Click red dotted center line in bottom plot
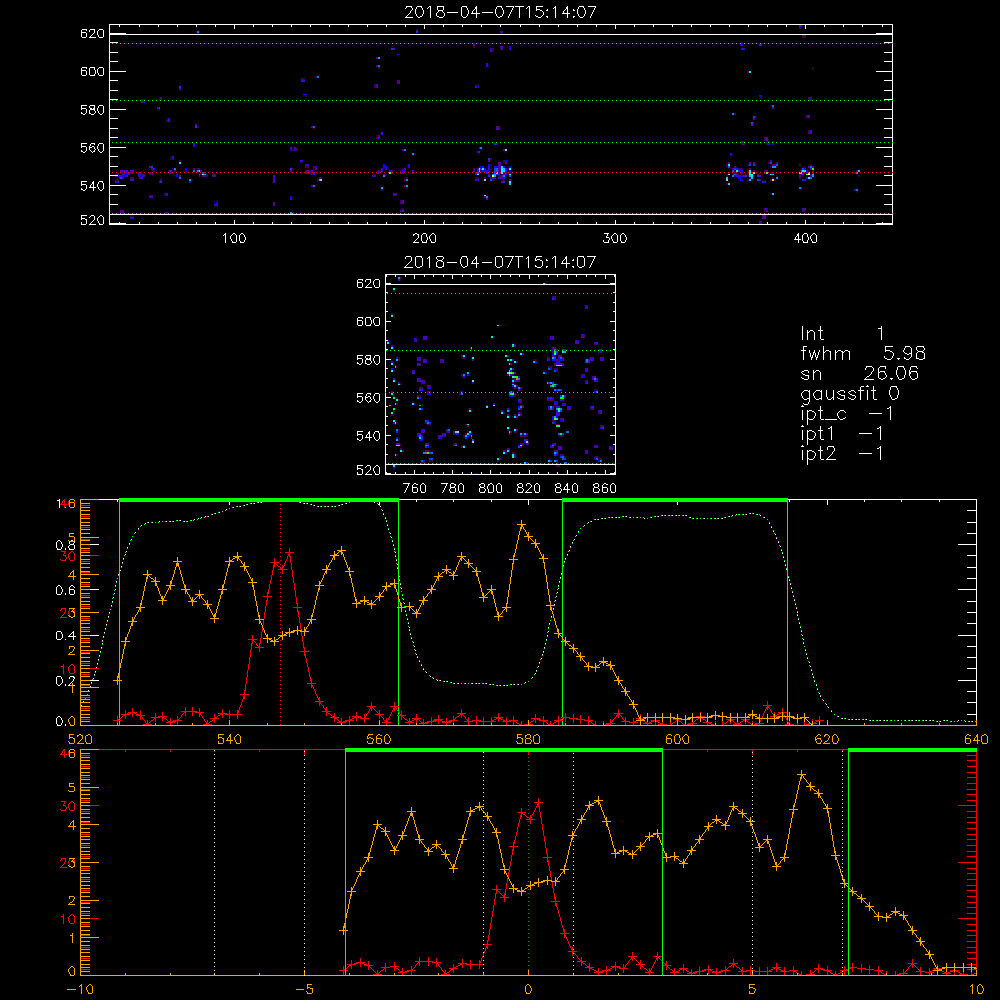Viewport: 1000px width, 1000px height. (x=528, y=863)
